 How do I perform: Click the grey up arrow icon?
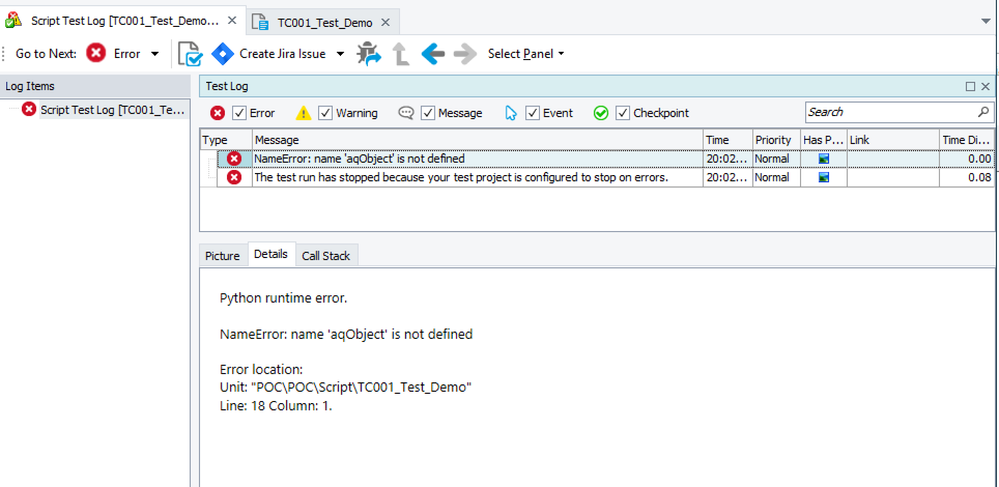point(401,54)
